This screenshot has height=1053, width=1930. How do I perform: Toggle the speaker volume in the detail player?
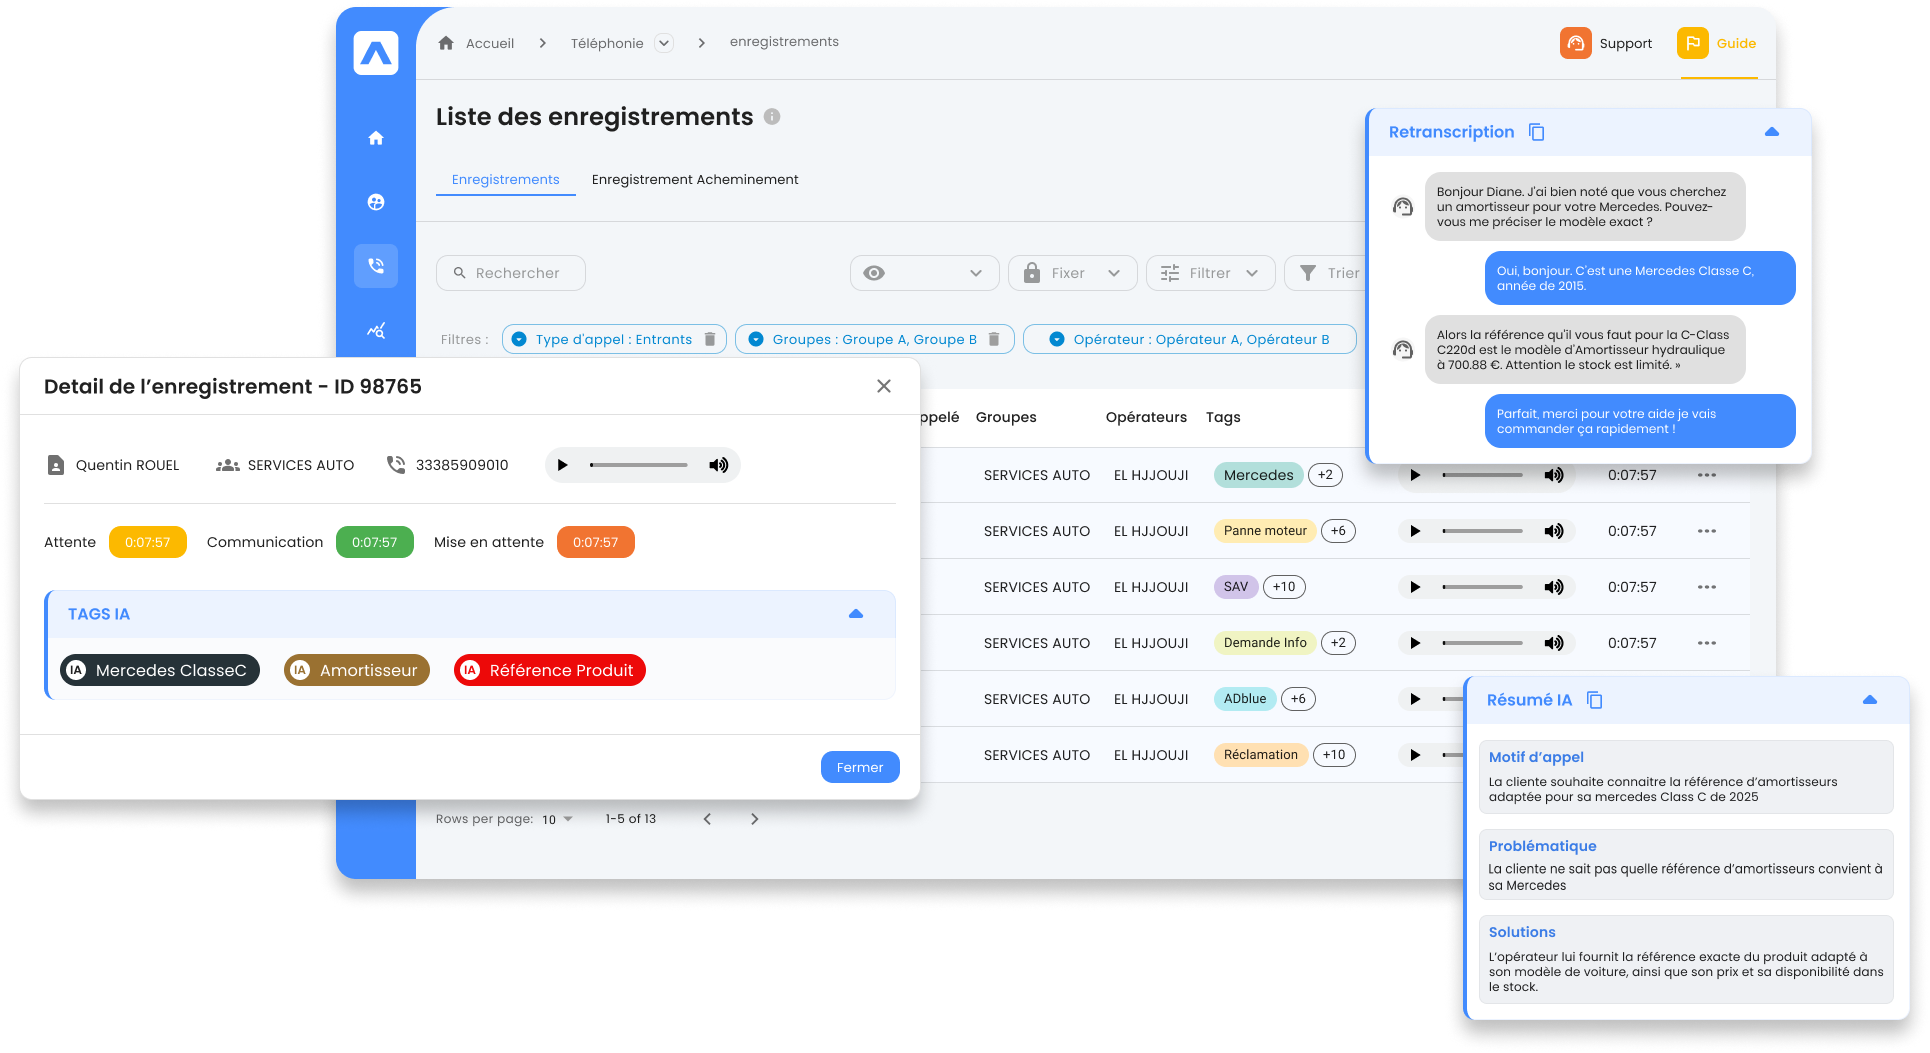pos(718,464)
